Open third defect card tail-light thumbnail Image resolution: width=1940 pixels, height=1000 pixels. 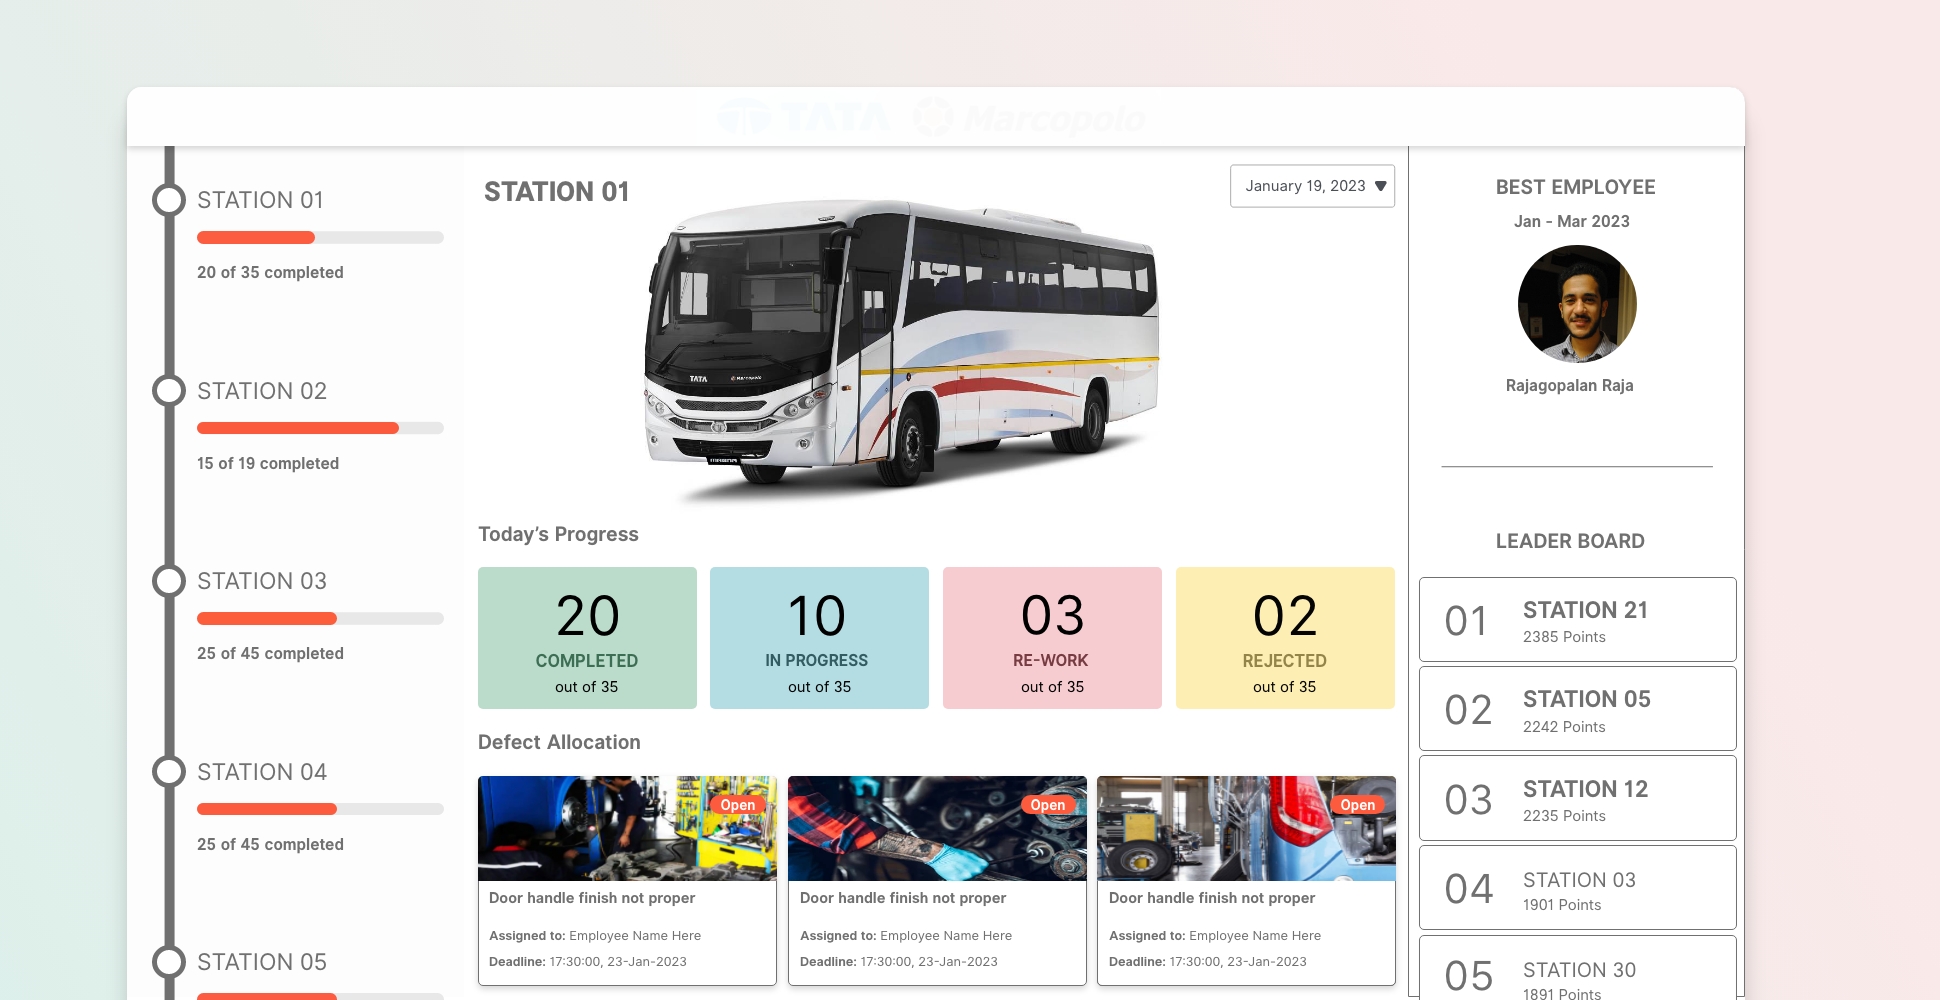1246,828
